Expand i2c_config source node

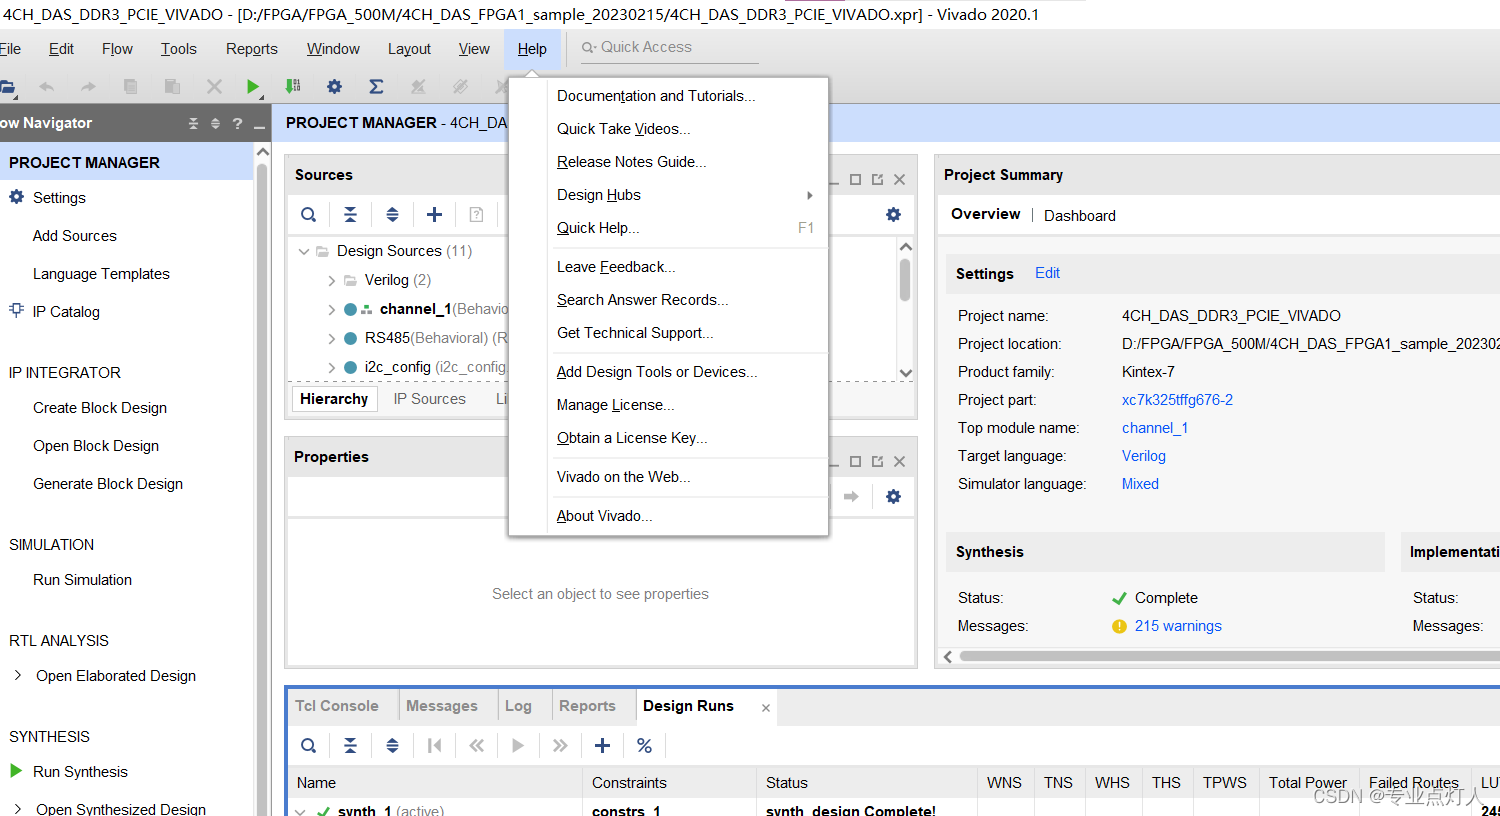coord(331,367)
